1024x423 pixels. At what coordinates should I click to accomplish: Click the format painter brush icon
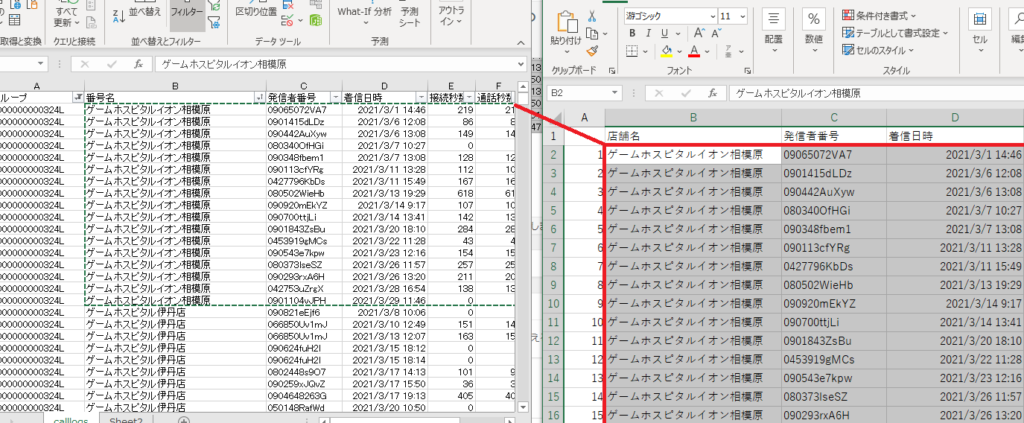pyautogui.click(x=592, y=51)
